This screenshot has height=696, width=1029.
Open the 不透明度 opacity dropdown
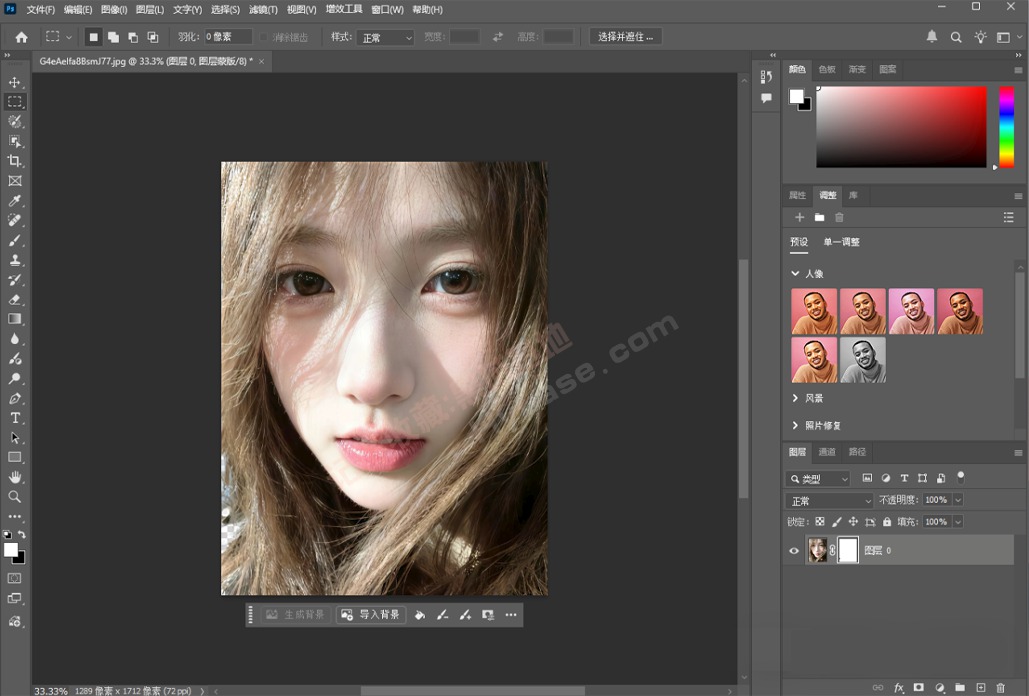(x=957, y=499)
